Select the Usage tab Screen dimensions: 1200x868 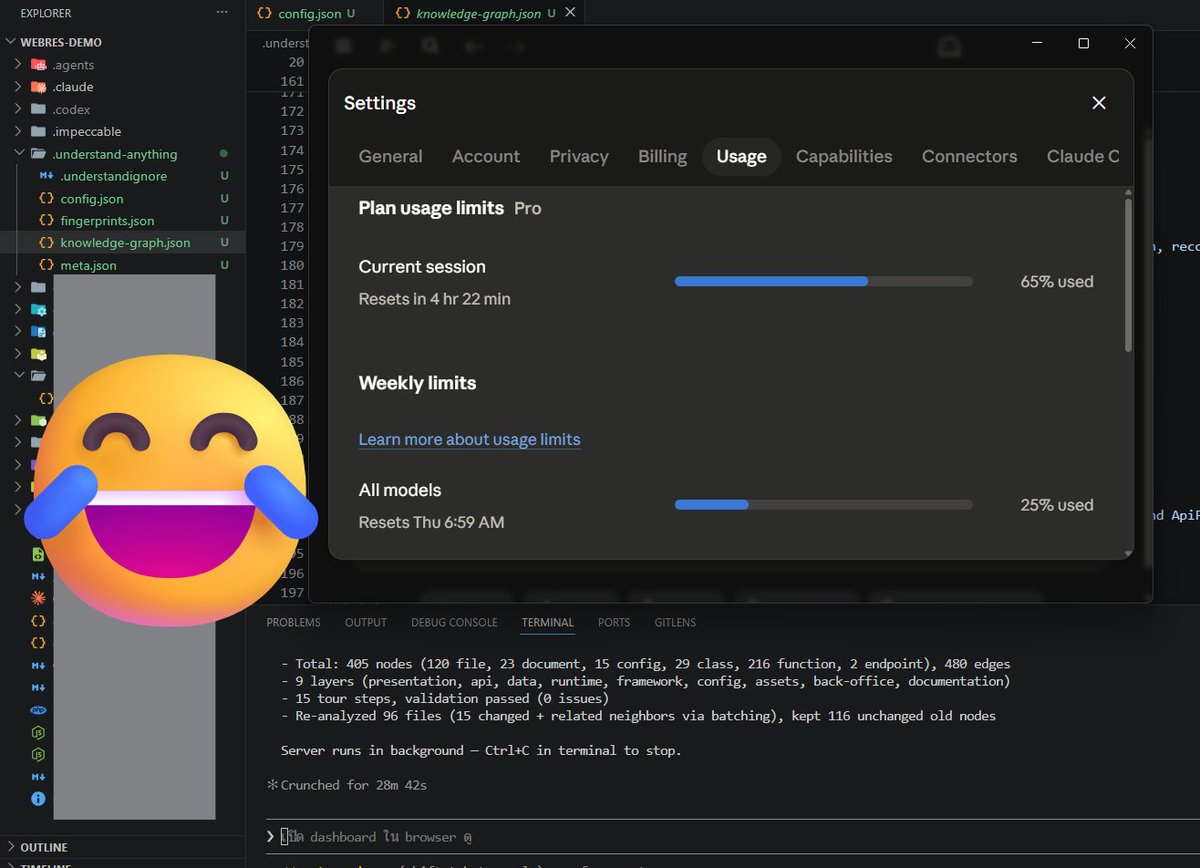tap(741, 157)
